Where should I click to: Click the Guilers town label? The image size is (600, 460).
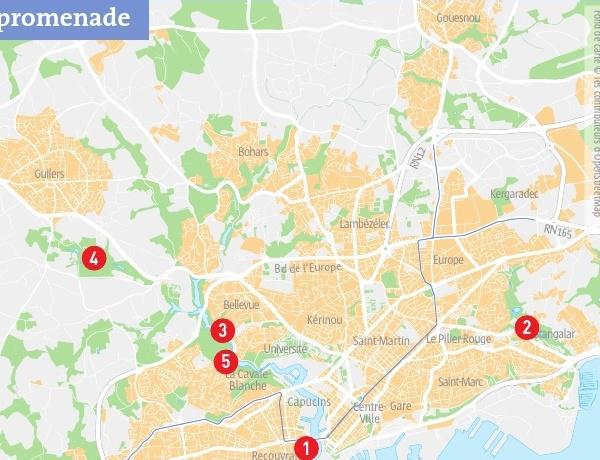pyautogui.click(x=49, y=174)
